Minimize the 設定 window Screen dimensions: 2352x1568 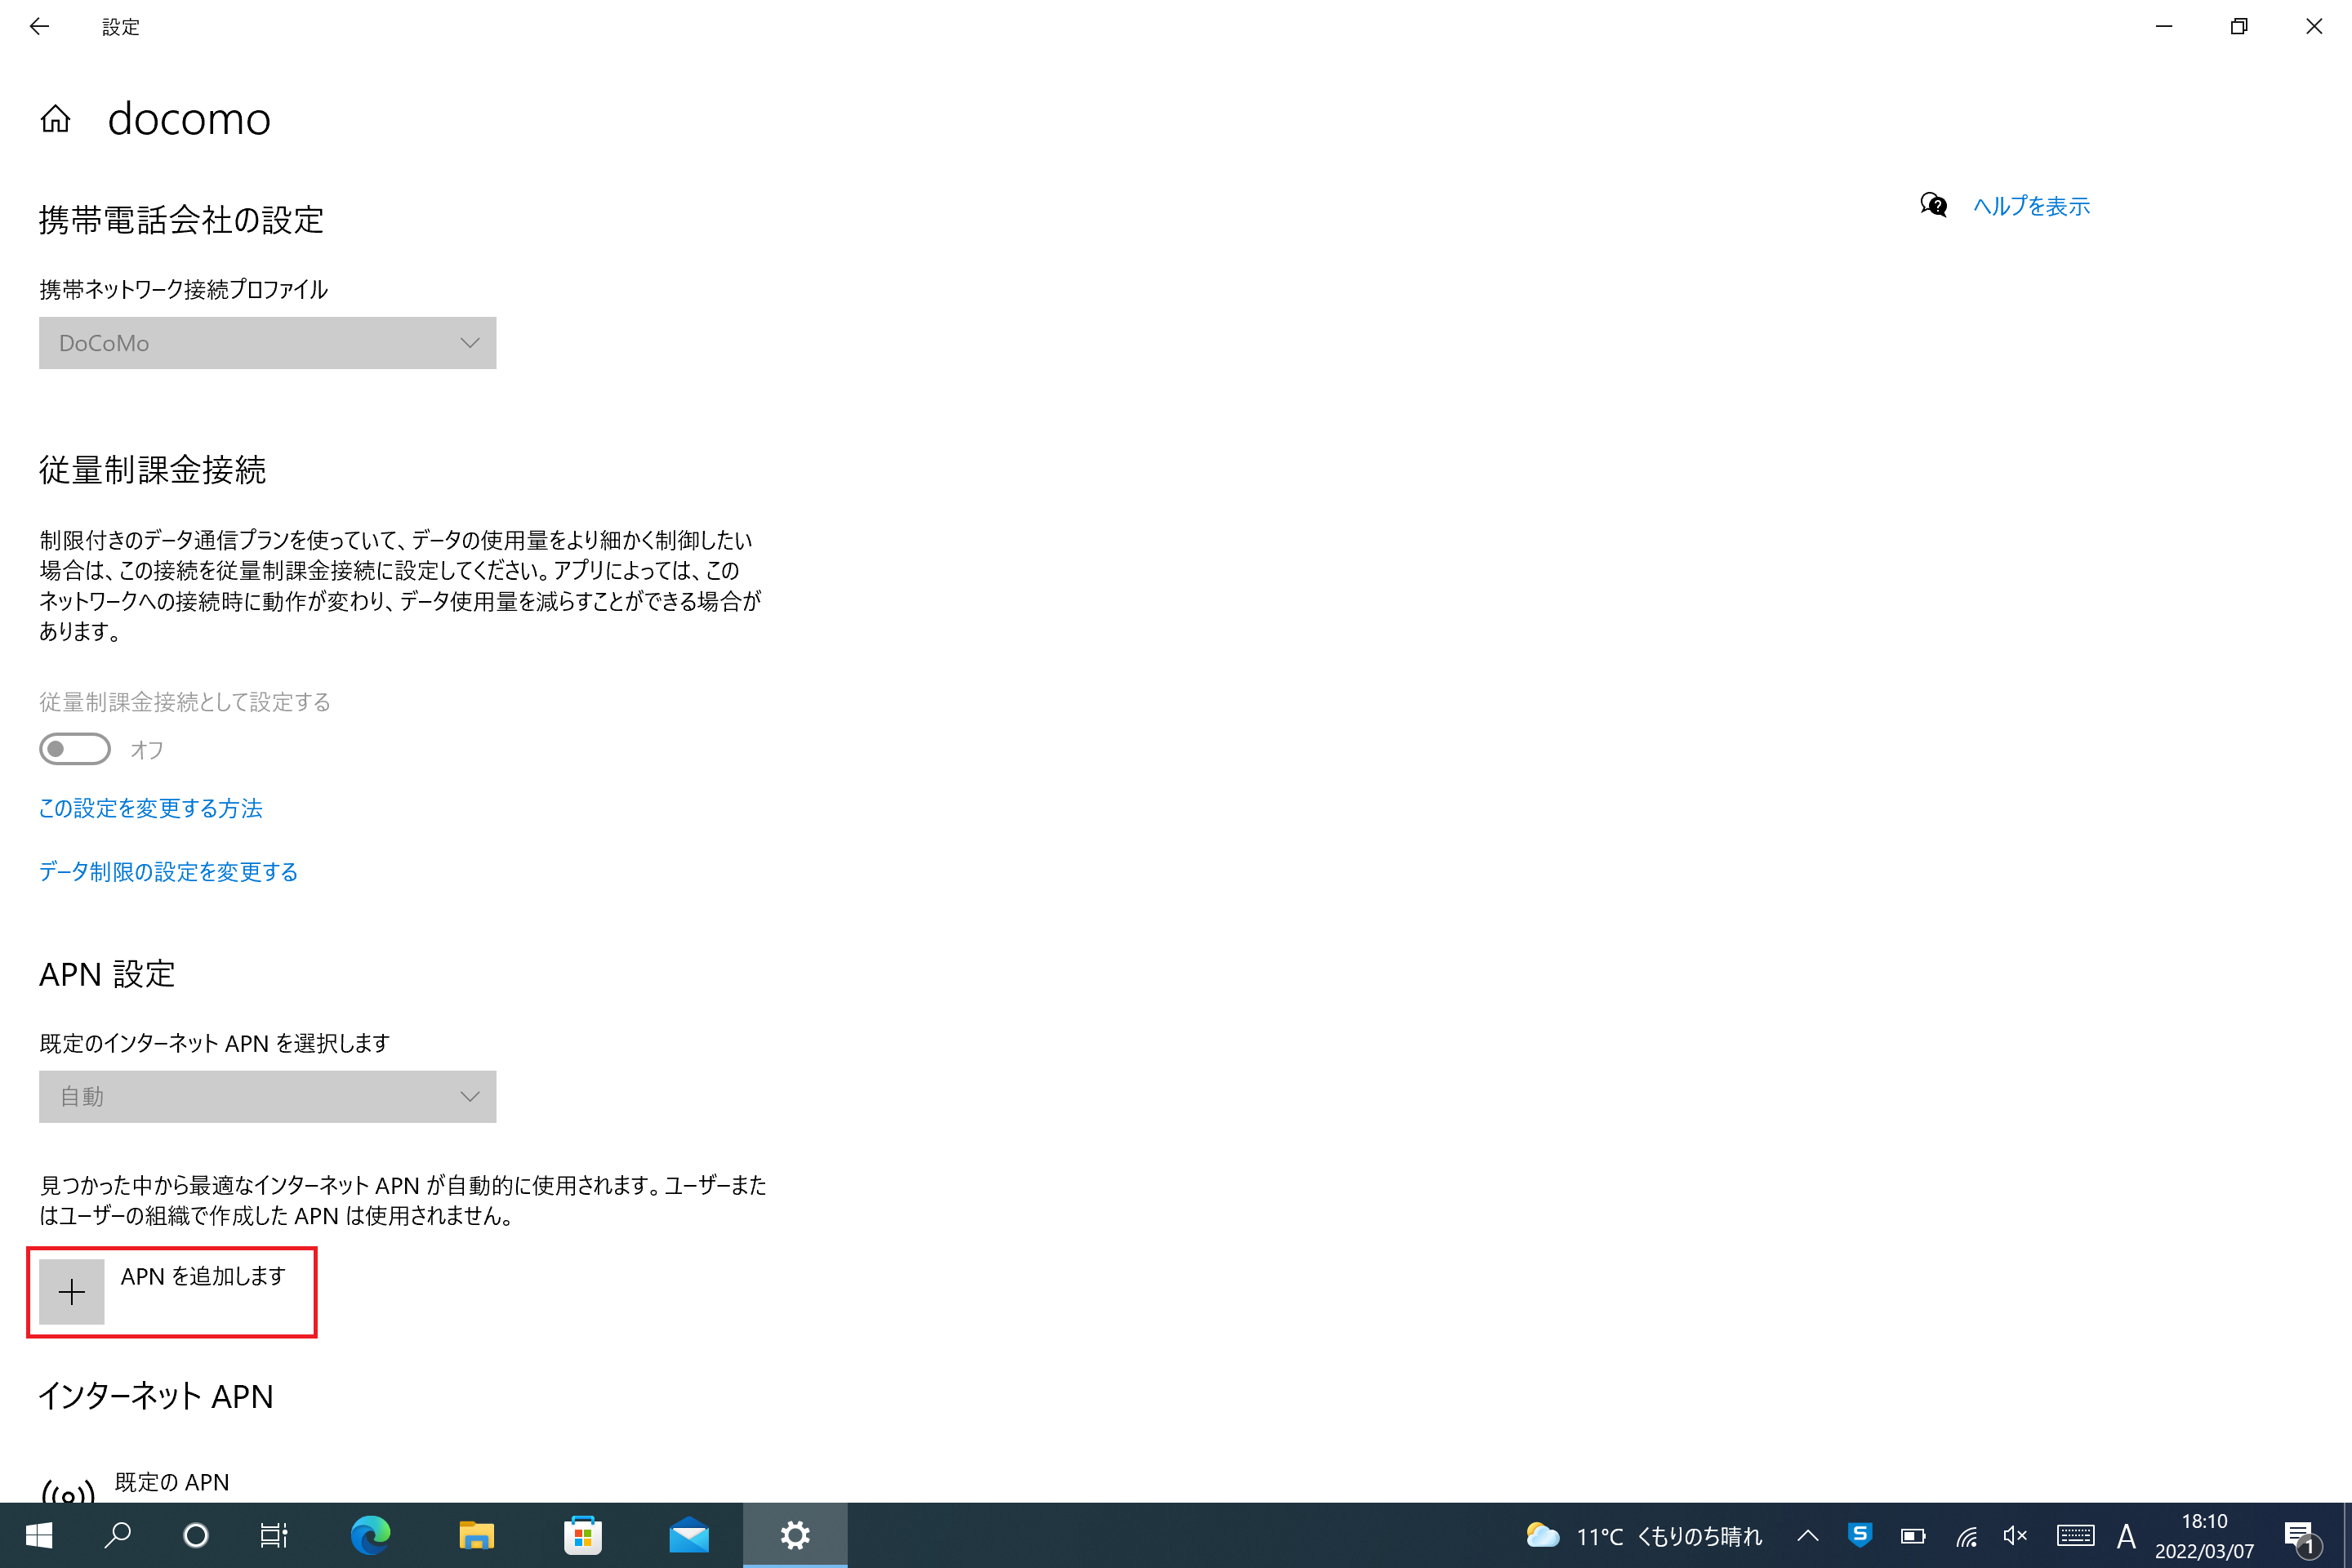pos(2164,27)
